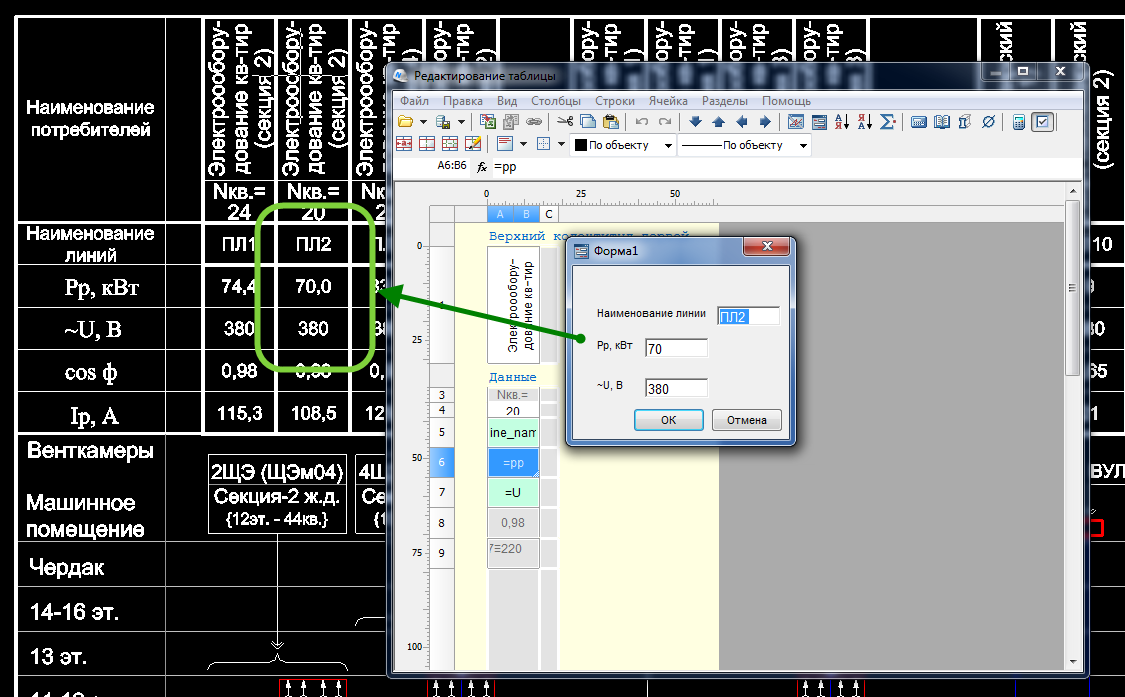The image size is (1125, 697).
Task: Click Отмена in the Форма1 dialog
Action: coord(746,420)
